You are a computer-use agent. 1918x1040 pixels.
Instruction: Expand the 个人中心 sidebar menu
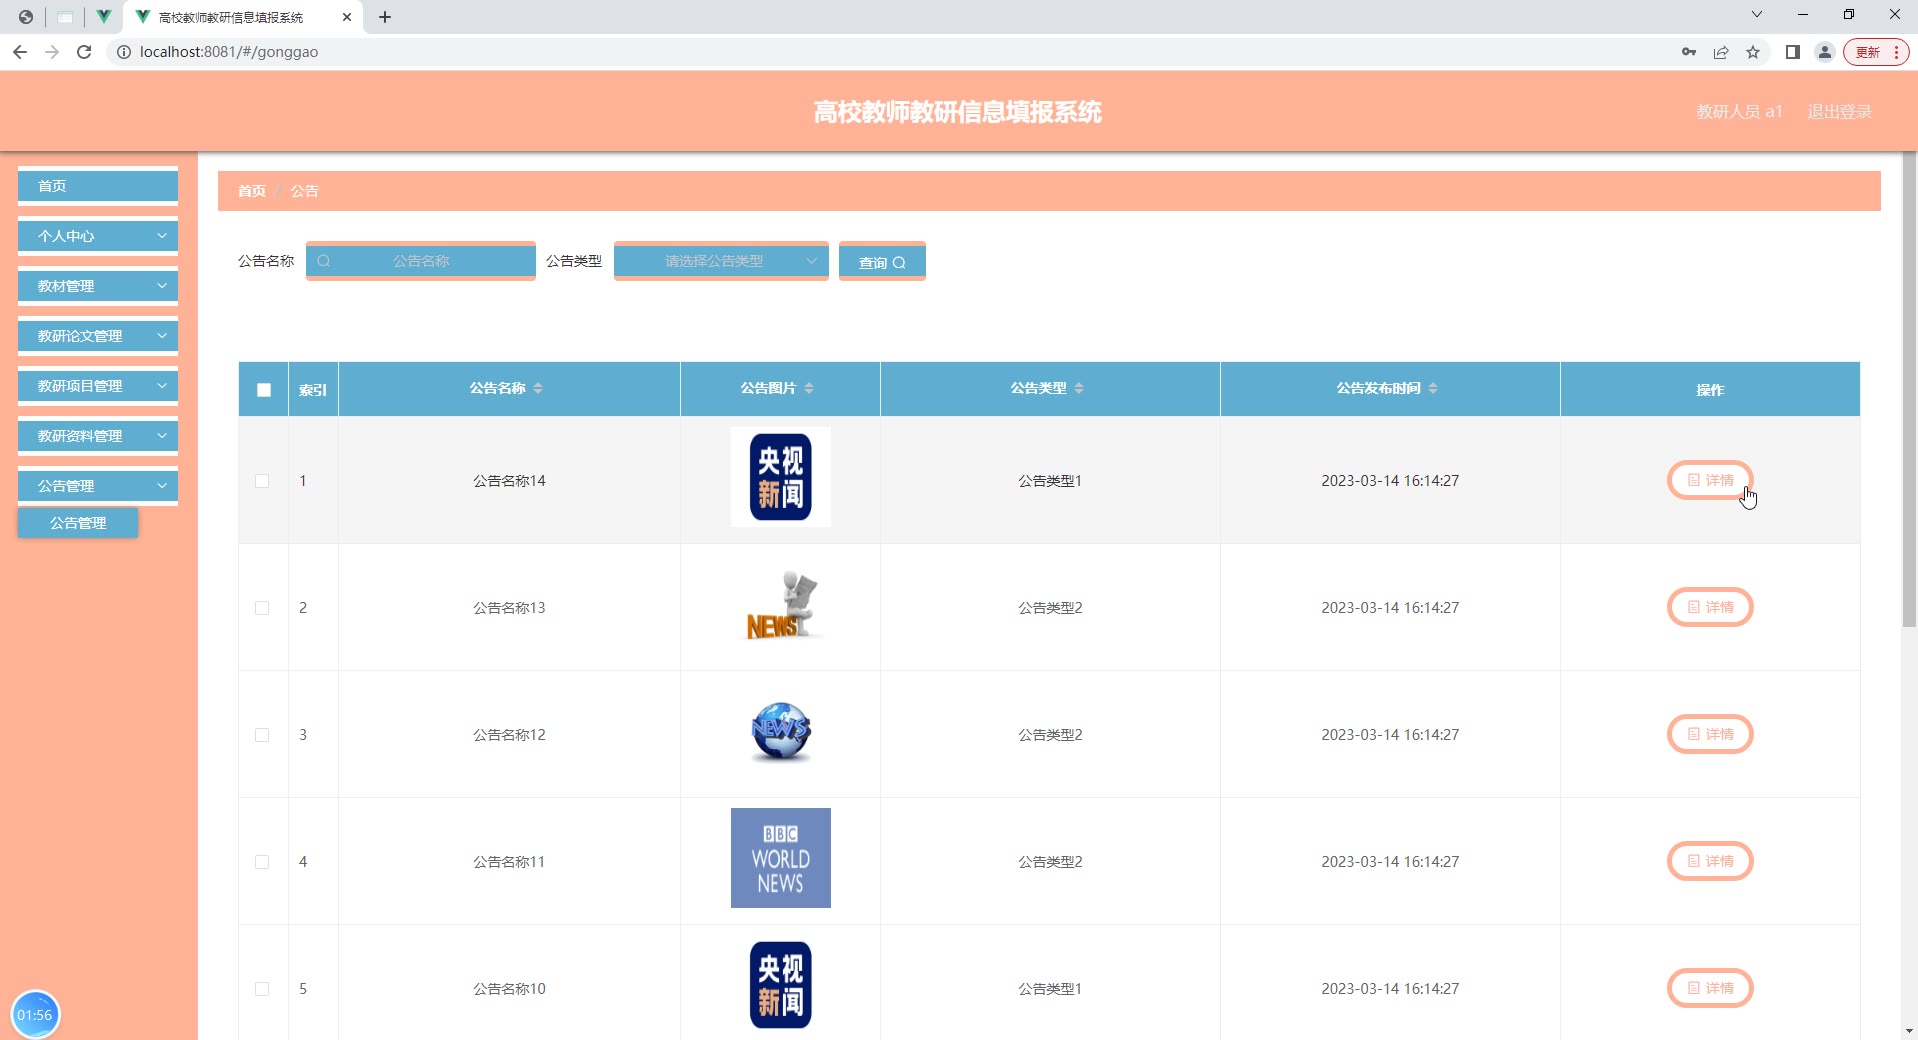click(98, 236)
